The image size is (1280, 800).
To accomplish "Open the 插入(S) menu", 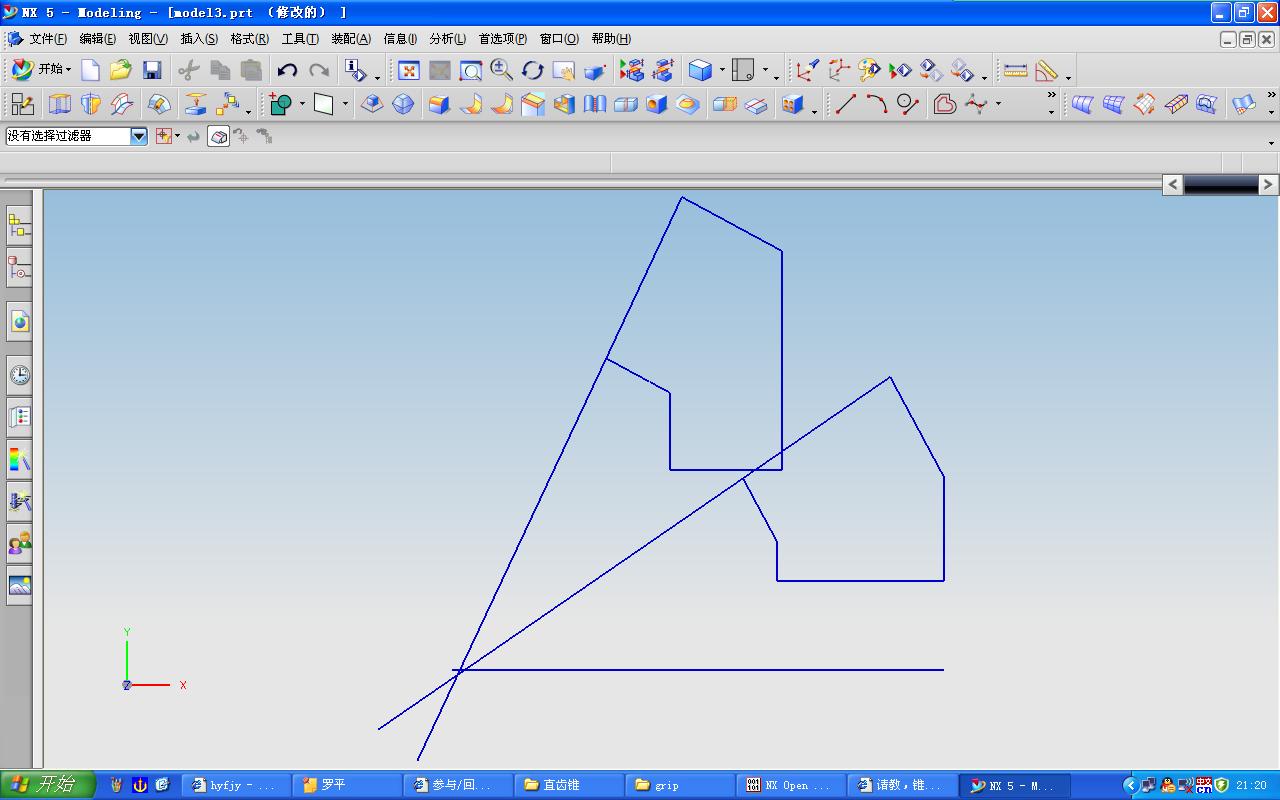I will point(199,39).
